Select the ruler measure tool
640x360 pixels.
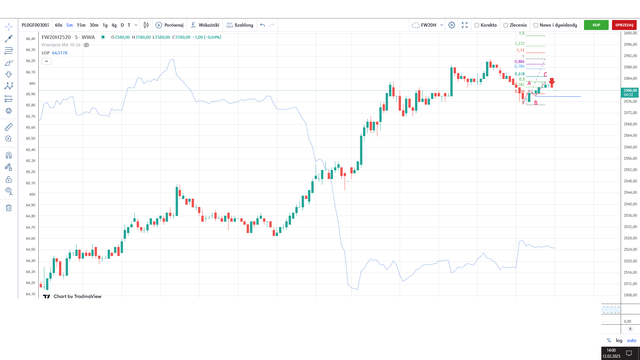point(9,127)
